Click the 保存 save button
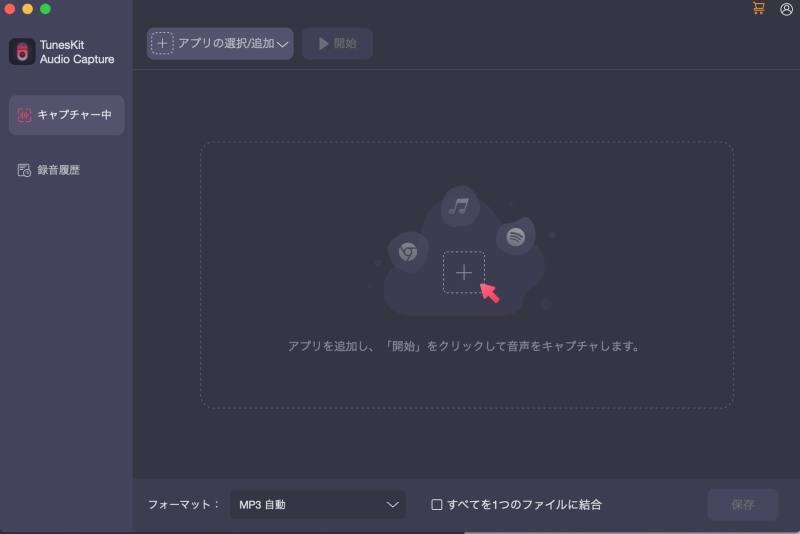Viewport: 800px width, 534px height. tap(742, 504)
